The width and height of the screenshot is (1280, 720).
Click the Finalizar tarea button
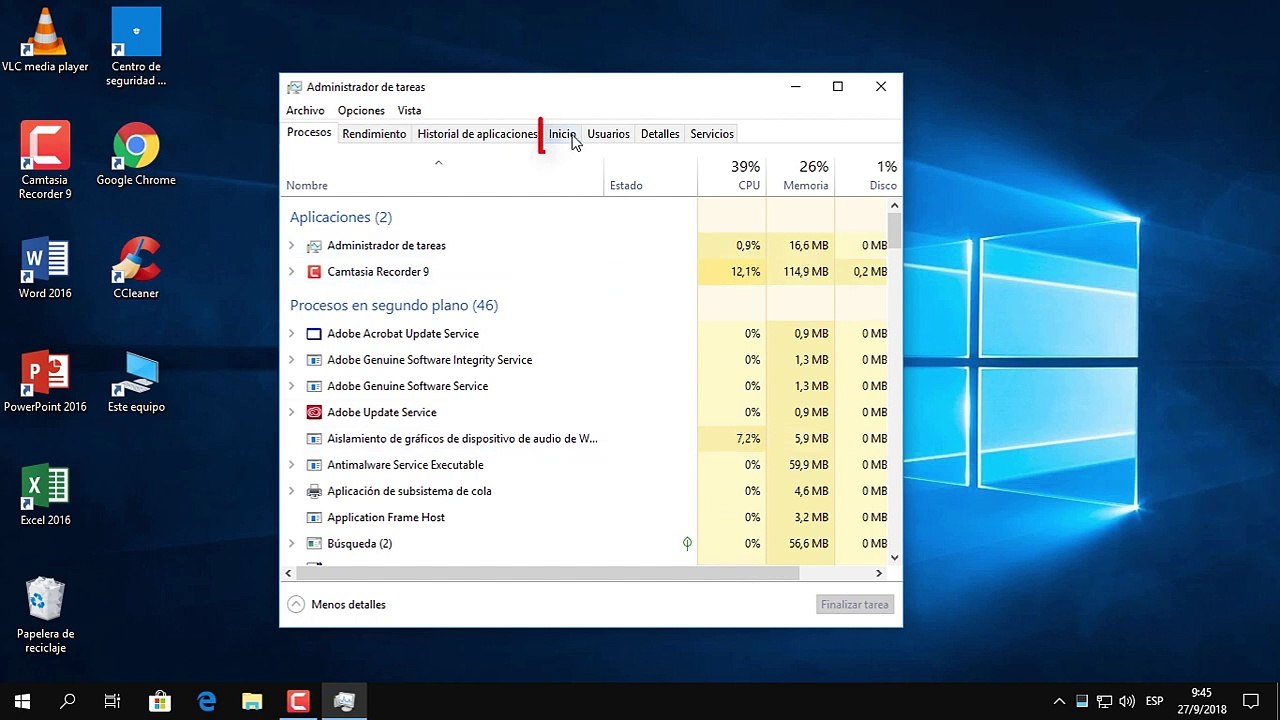tap(855, 604)
